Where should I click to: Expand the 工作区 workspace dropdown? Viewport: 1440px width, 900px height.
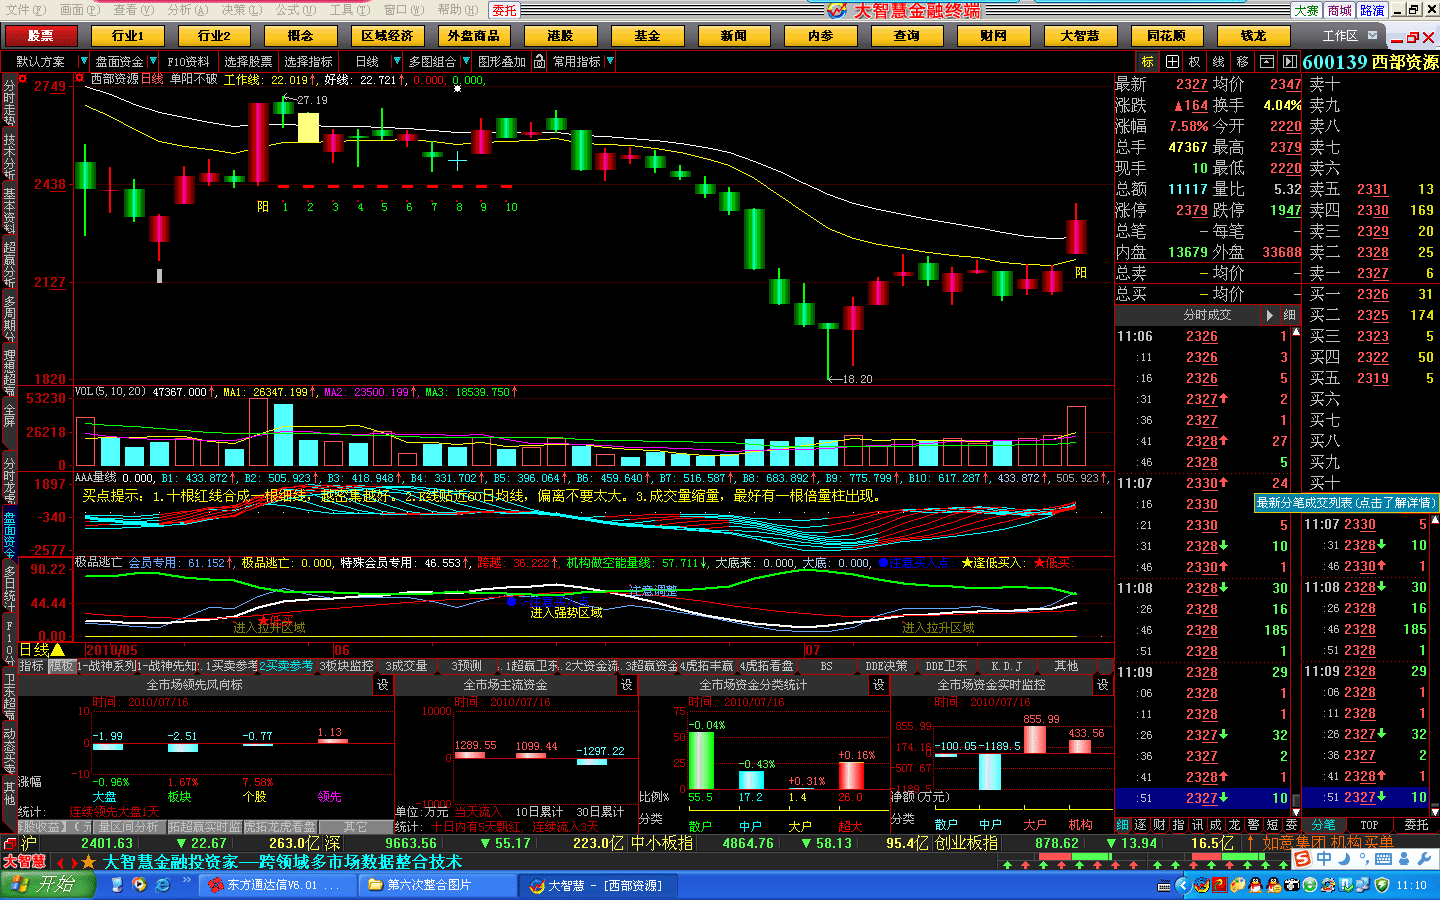coord(1372,36)
